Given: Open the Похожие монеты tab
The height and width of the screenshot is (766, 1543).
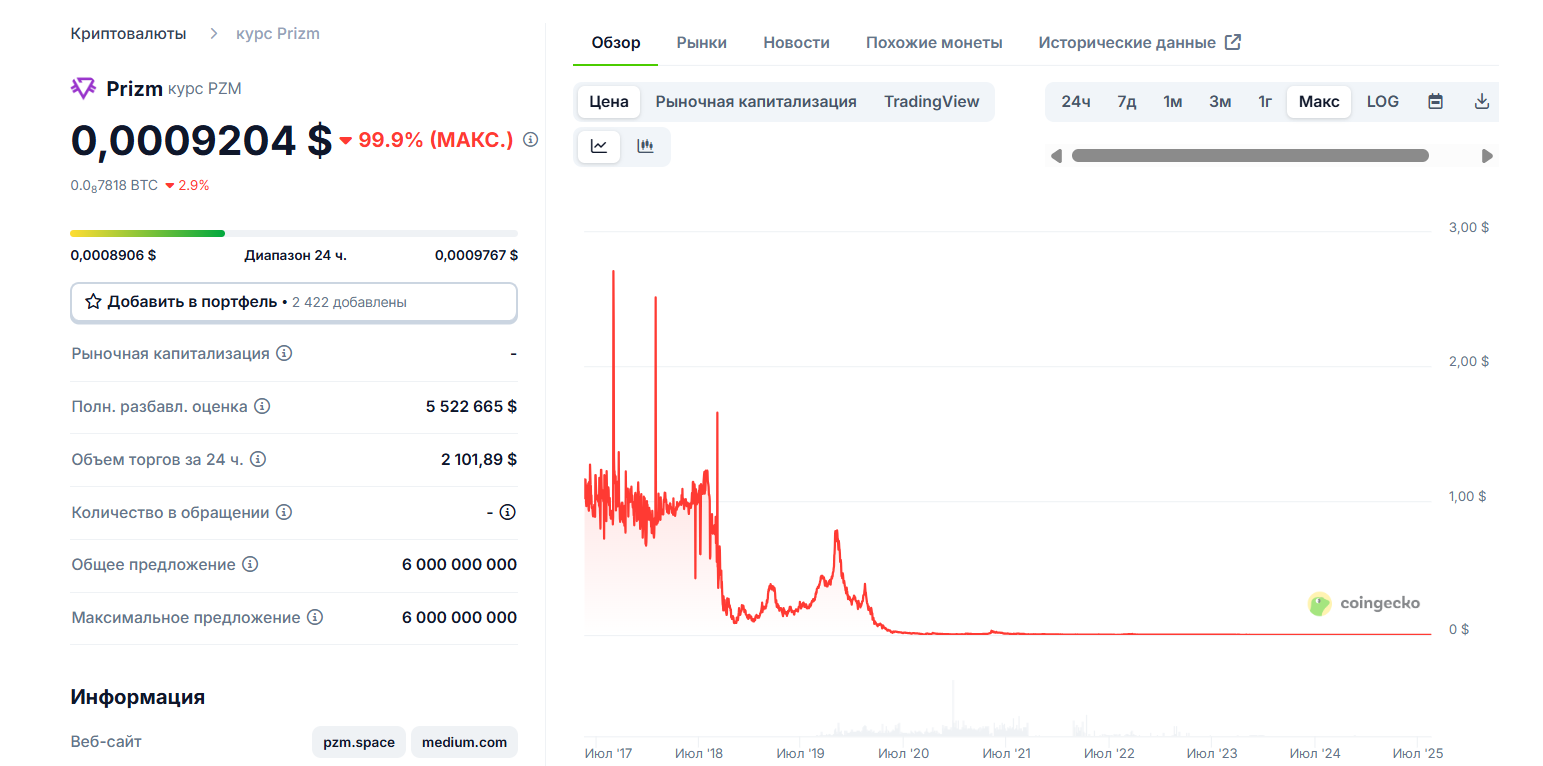Looking at the screenshot, I should click(933, 42).
